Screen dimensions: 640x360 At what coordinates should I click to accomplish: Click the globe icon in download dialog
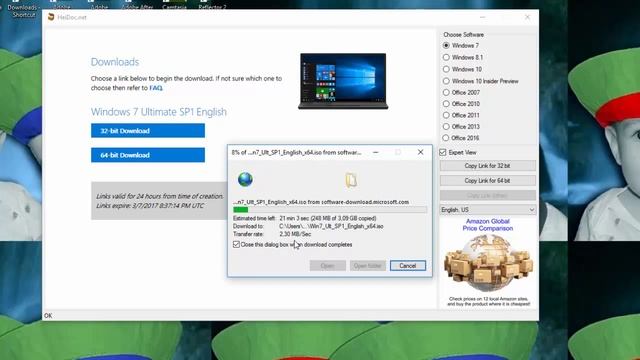245,179
